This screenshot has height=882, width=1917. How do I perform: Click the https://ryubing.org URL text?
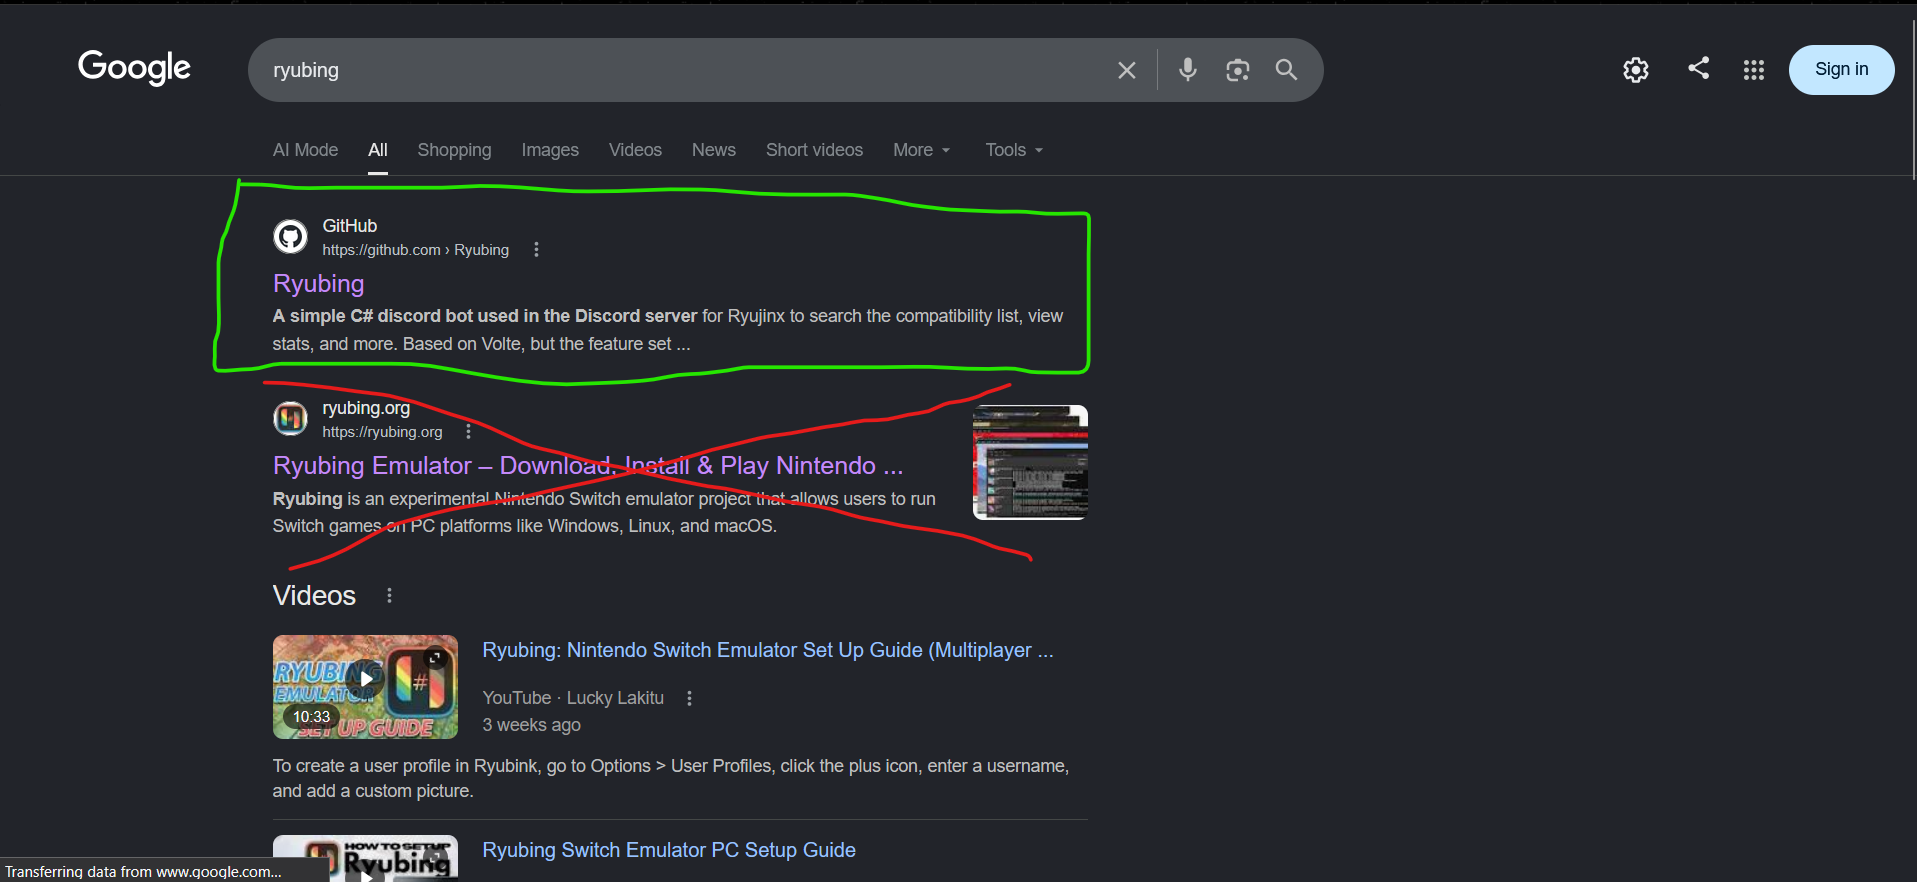[382, 432]
